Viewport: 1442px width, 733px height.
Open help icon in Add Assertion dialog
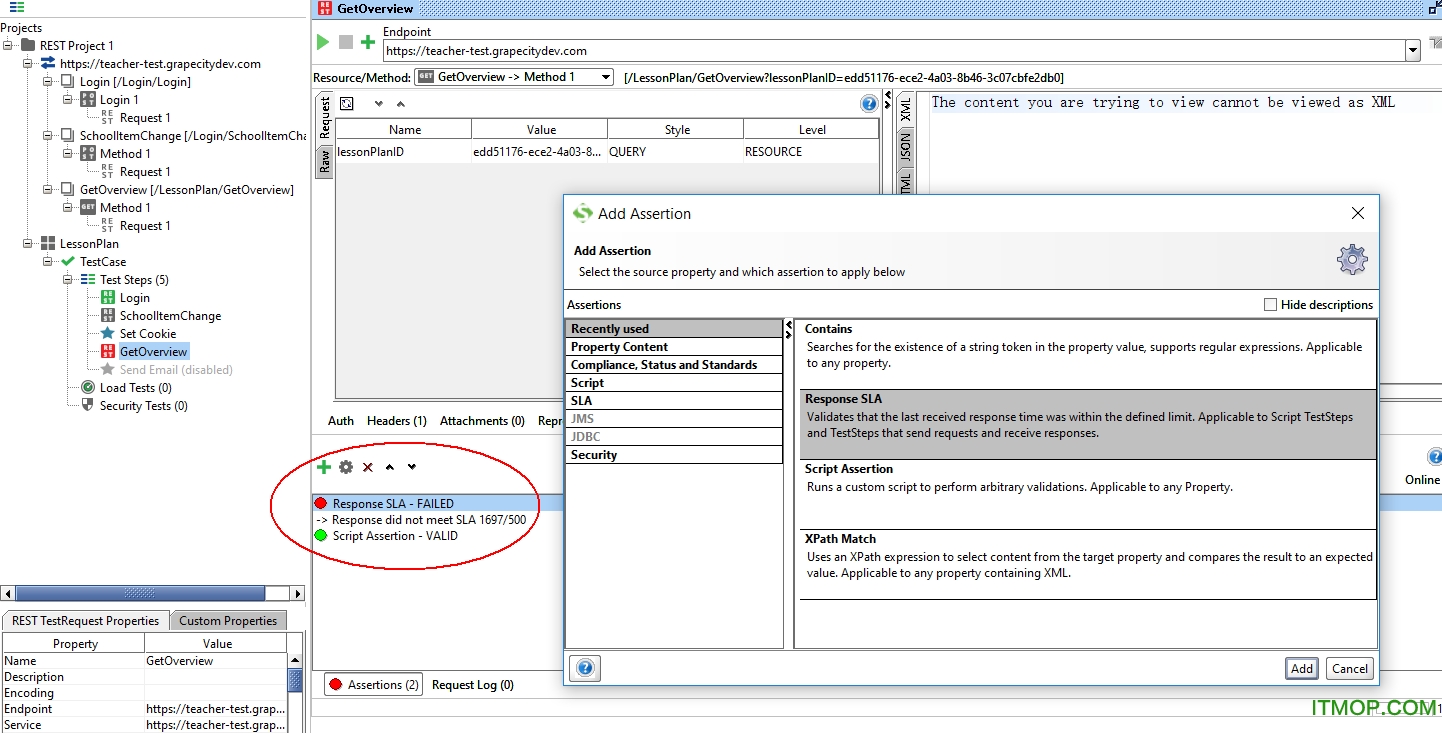pyautogui.click(x=586, y=668)
